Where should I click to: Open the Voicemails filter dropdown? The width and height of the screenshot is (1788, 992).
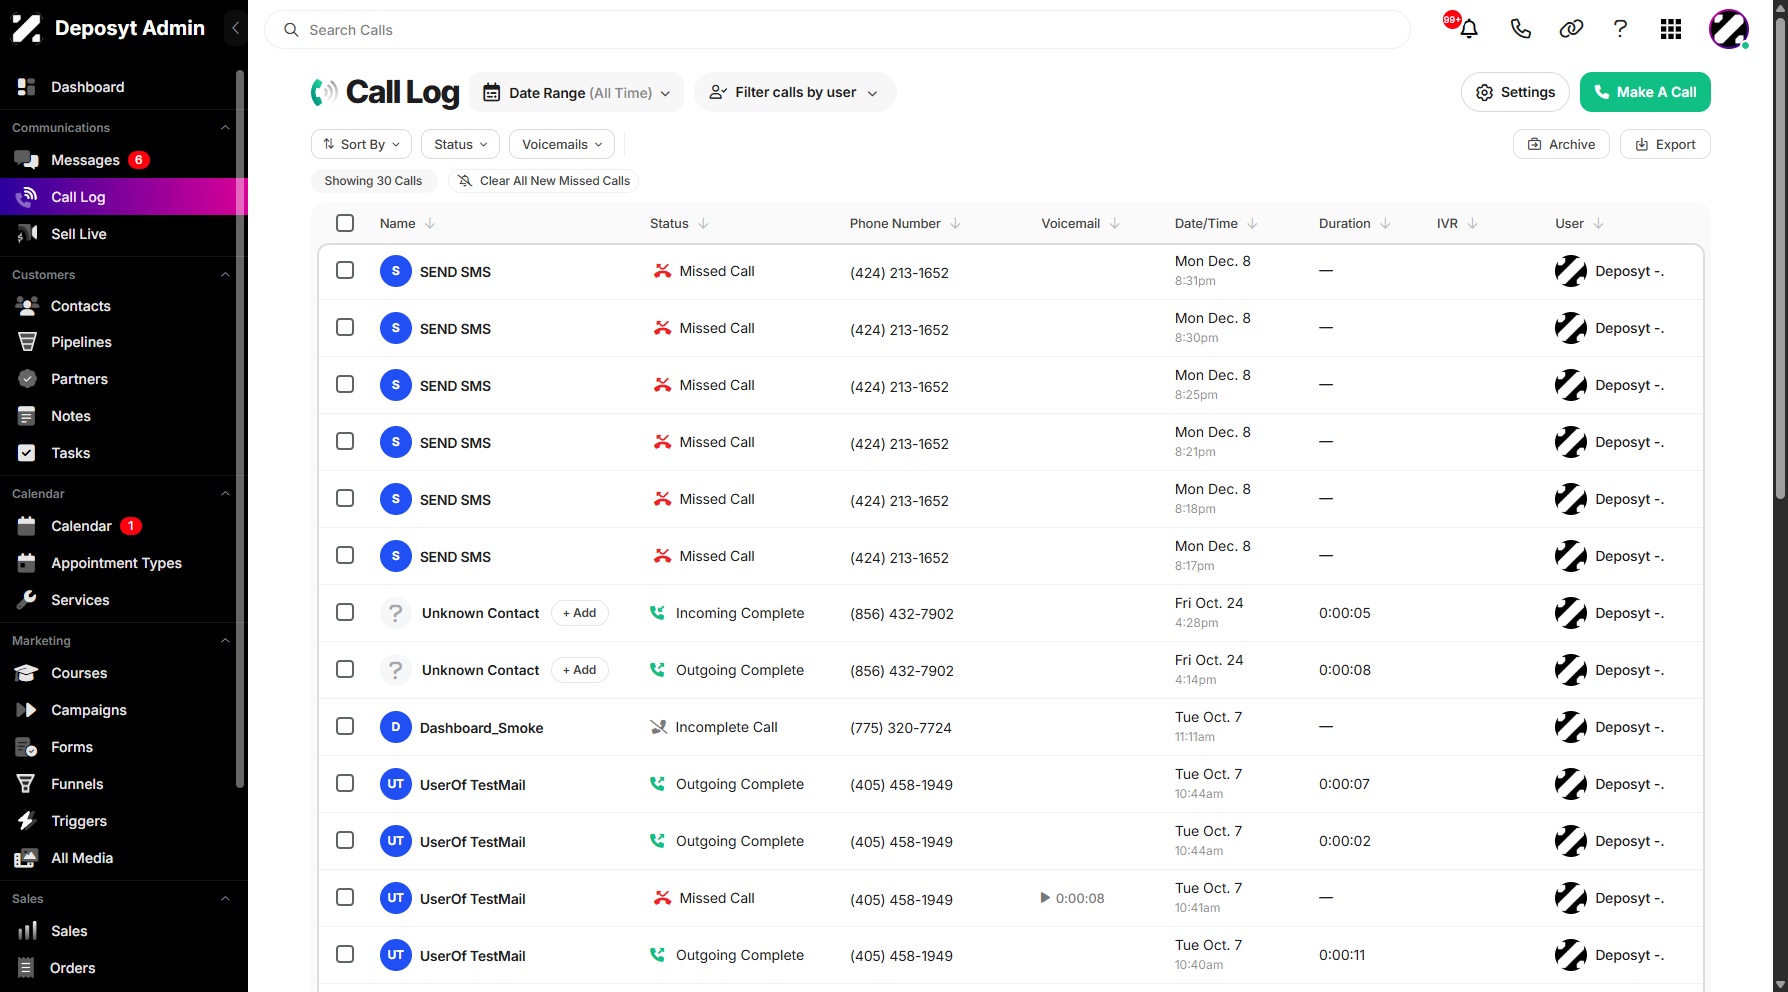coord(562,144)
